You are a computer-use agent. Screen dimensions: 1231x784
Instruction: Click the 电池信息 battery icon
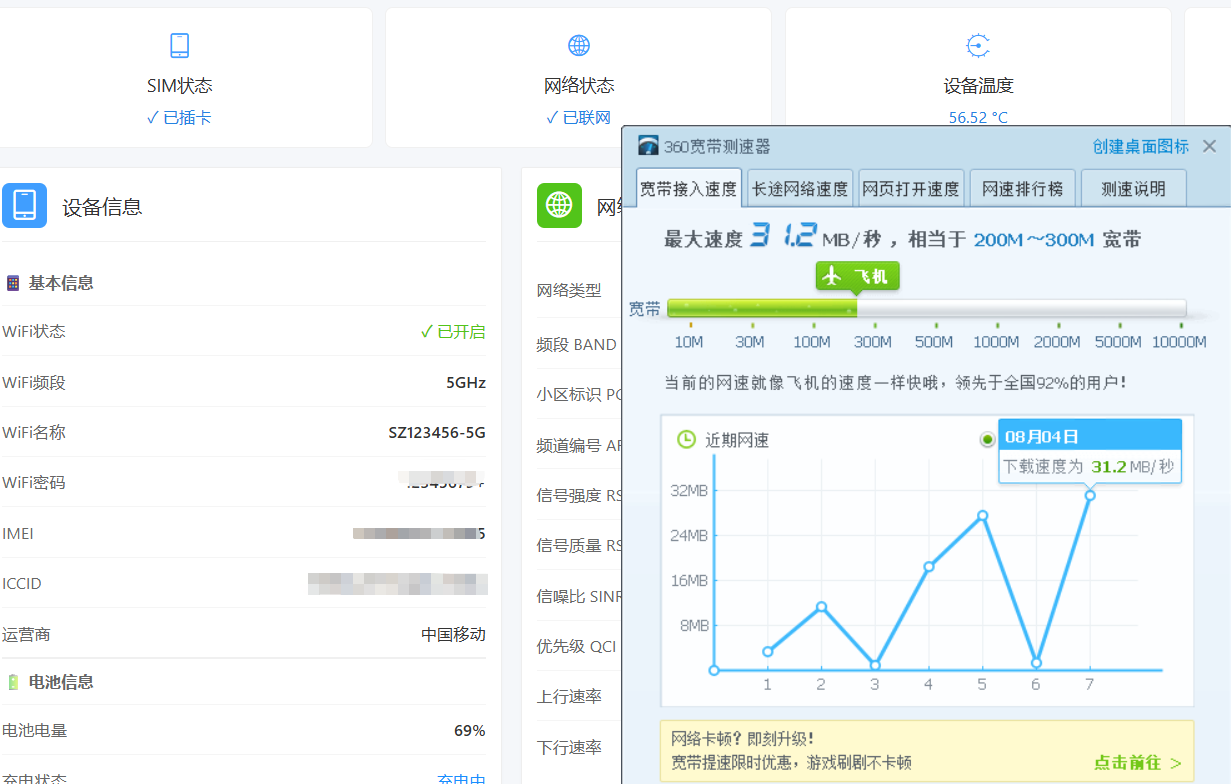tap(13, 682)
